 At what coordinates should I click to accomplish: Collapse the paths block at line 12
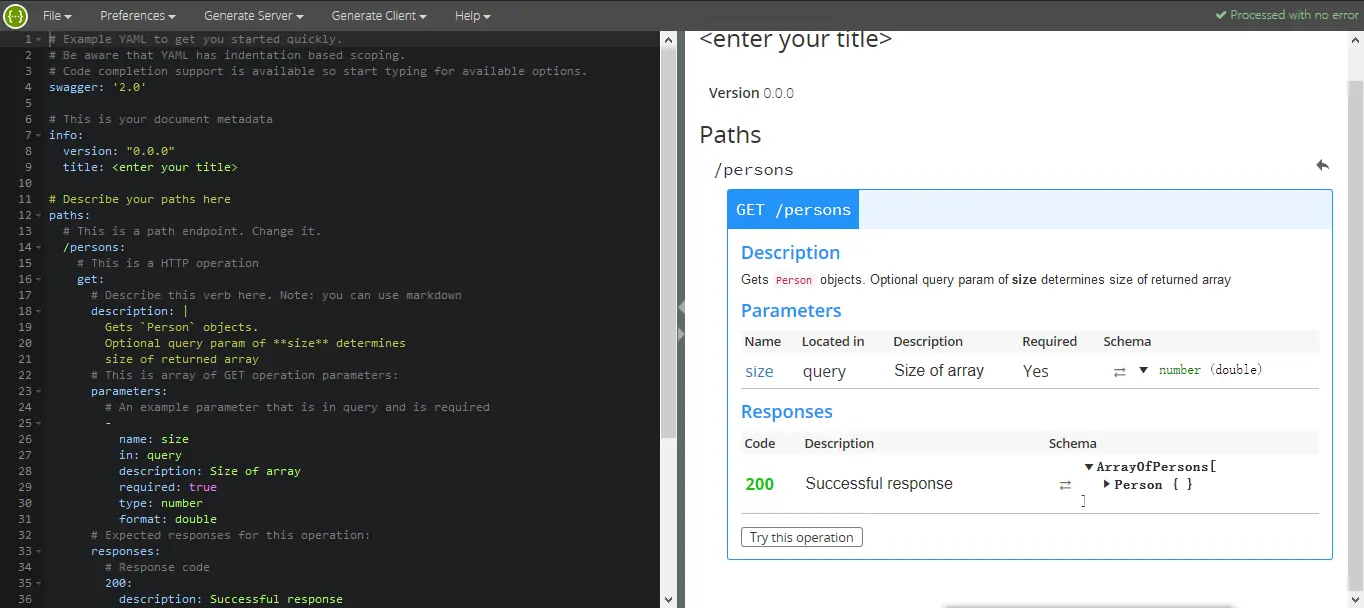[x=38, y=215]
